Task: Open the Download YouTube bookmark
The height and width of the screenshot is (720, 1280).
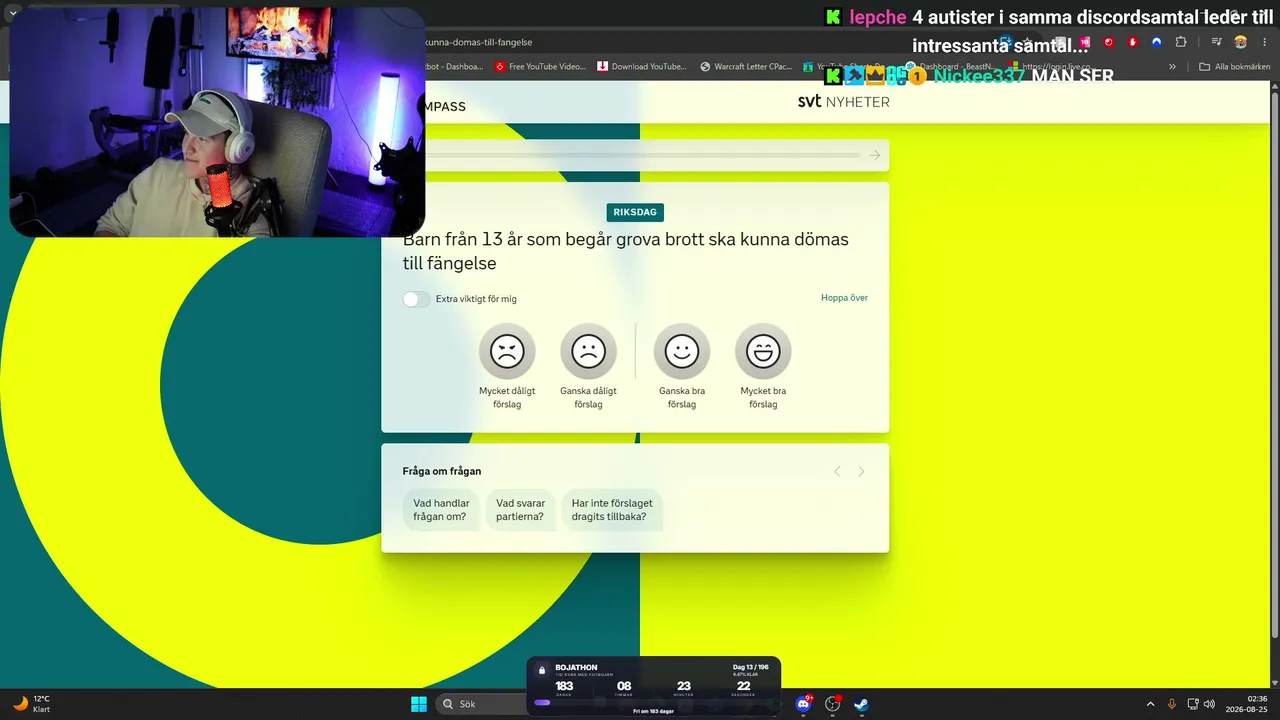Action: pos(642,67)
